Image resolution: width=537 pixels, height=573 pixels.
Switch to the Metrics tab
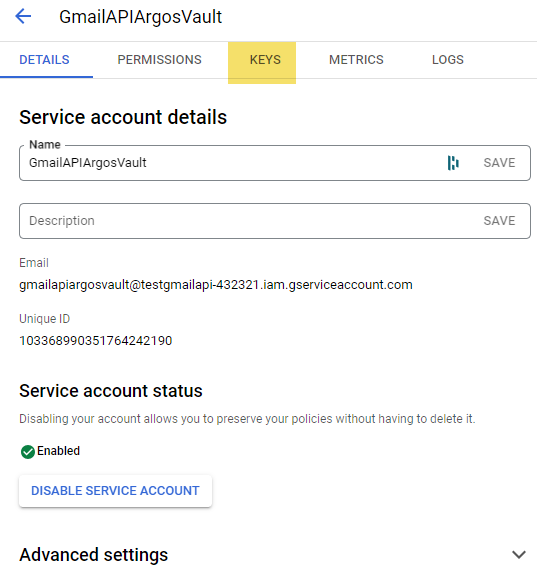tap(356, 60)
